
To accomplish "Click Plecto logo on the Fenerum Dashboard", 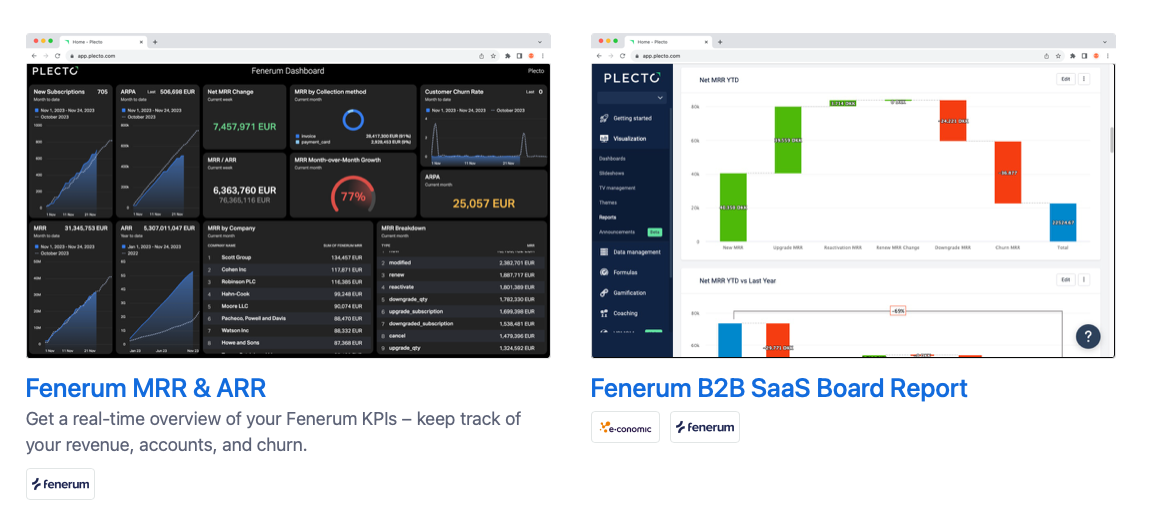I will pos(55,71).
